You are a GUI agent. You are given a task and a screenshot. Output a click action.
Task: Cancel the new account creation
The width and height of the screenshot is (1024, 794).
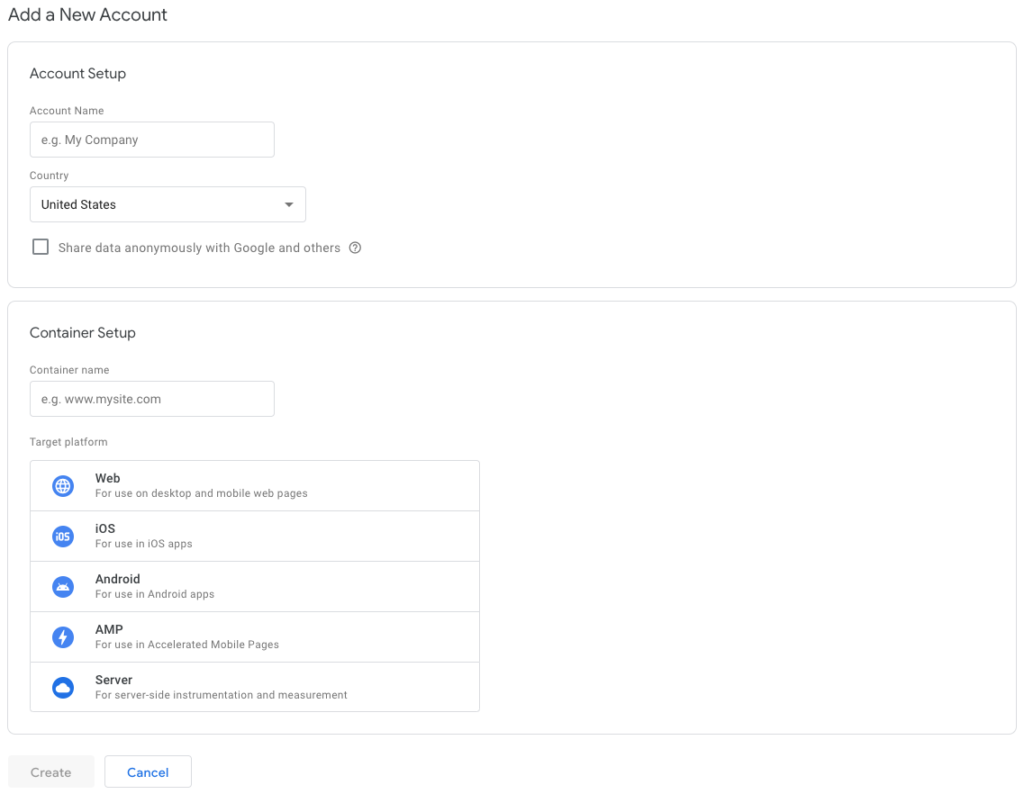tap(147, 771)
